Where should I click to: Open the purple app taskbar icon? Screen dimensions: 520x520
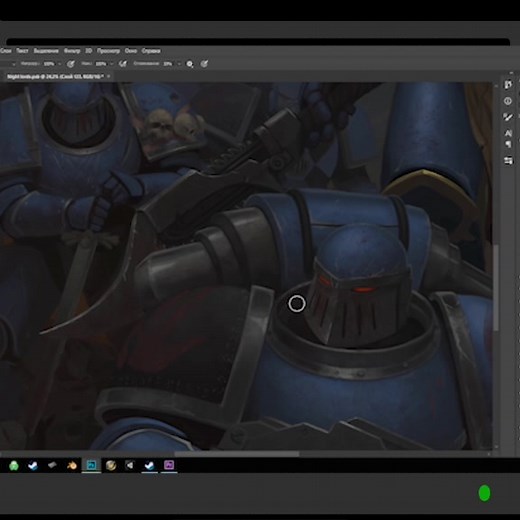(x=169, y=465)
